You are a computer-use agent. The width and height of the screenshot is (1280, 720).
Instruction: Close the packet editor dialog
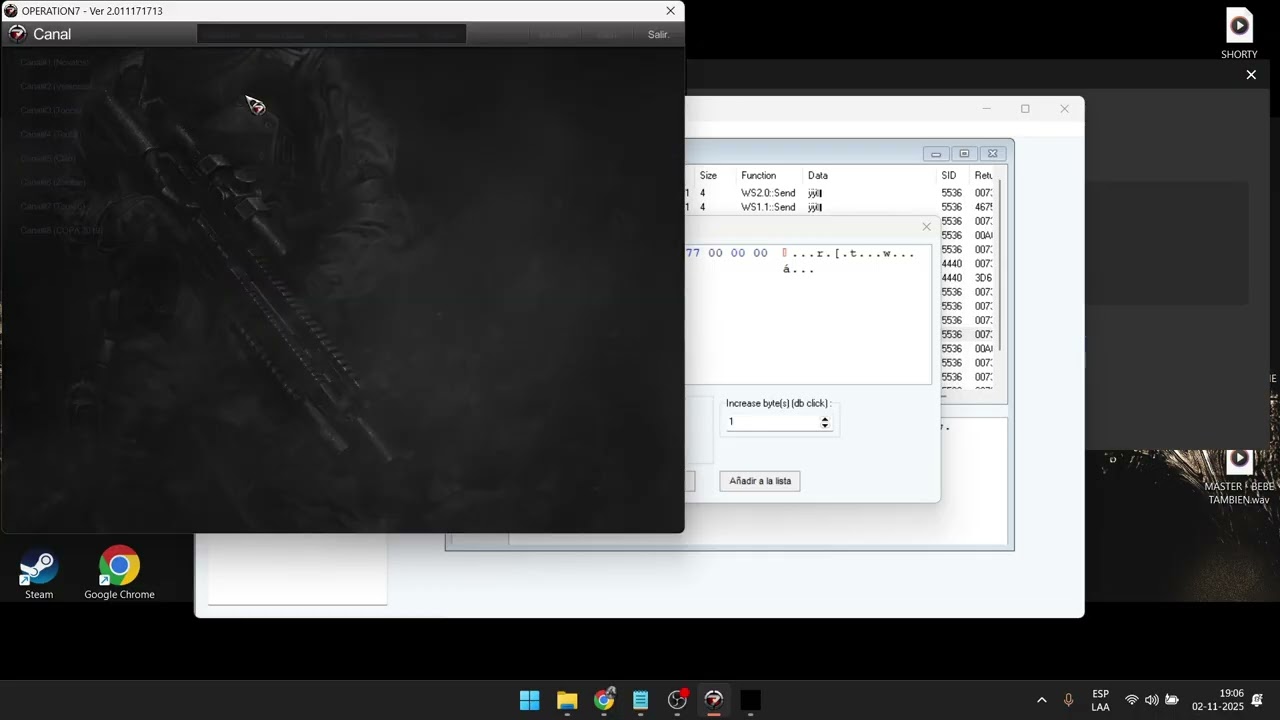[926, 227]
